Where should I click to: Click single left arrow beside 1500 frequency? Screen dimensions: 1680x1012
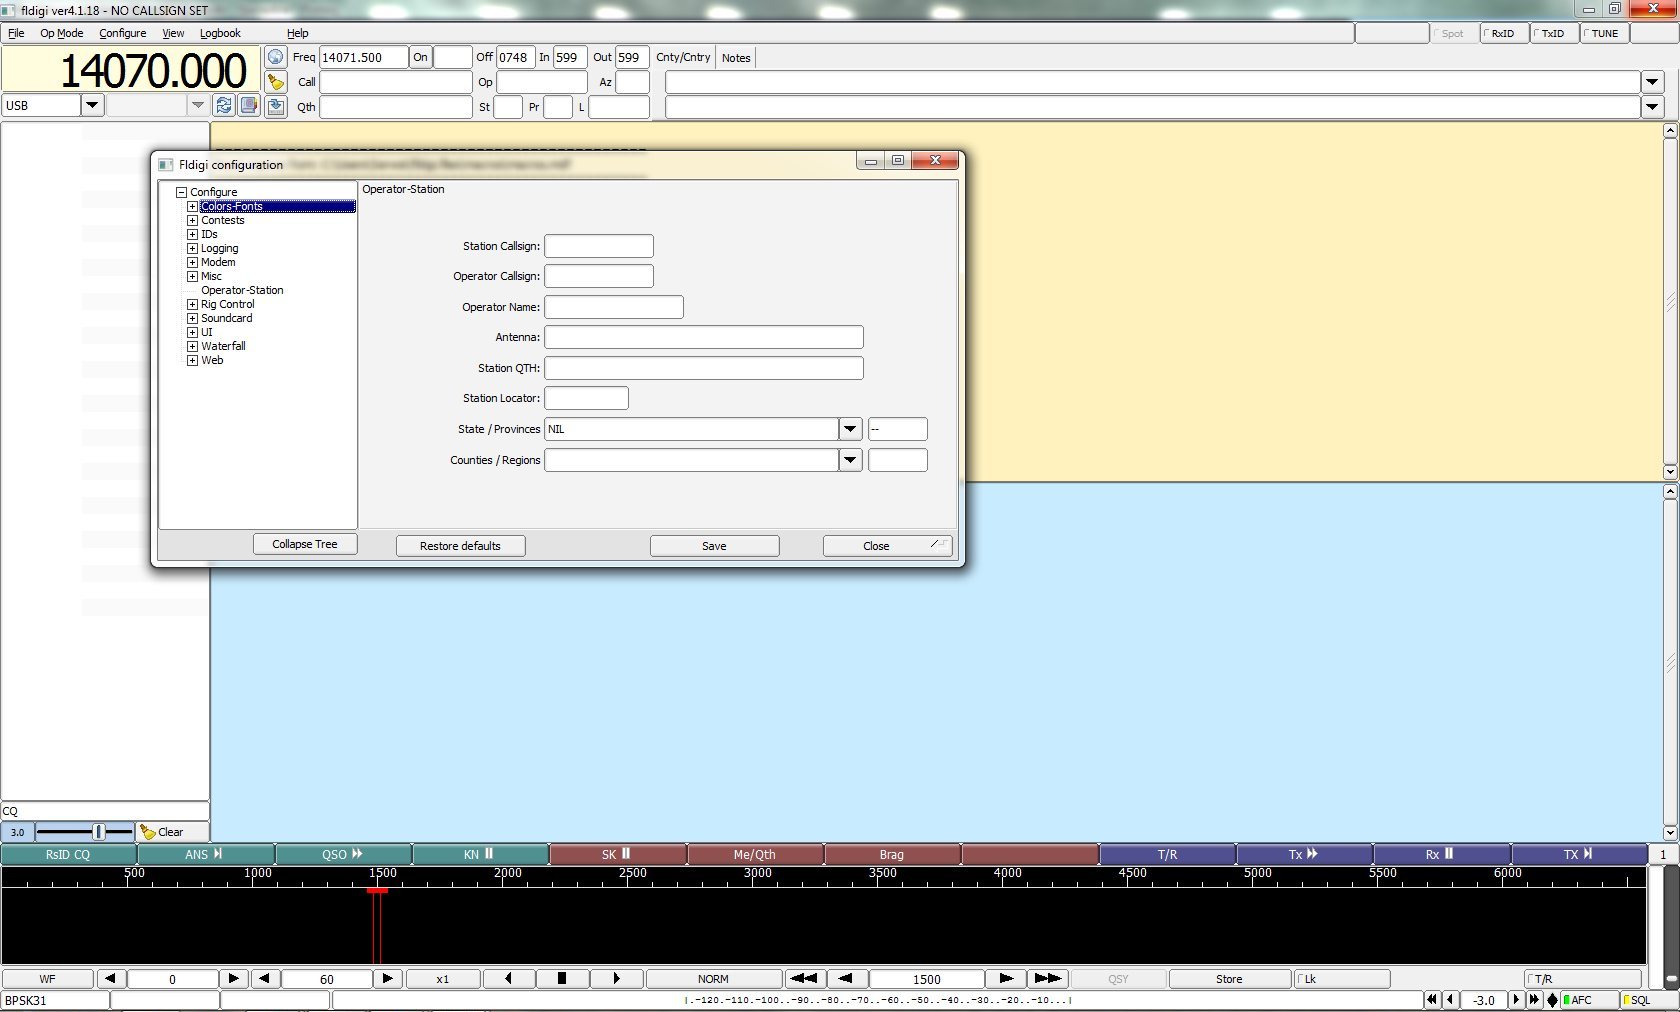(846, 979)
